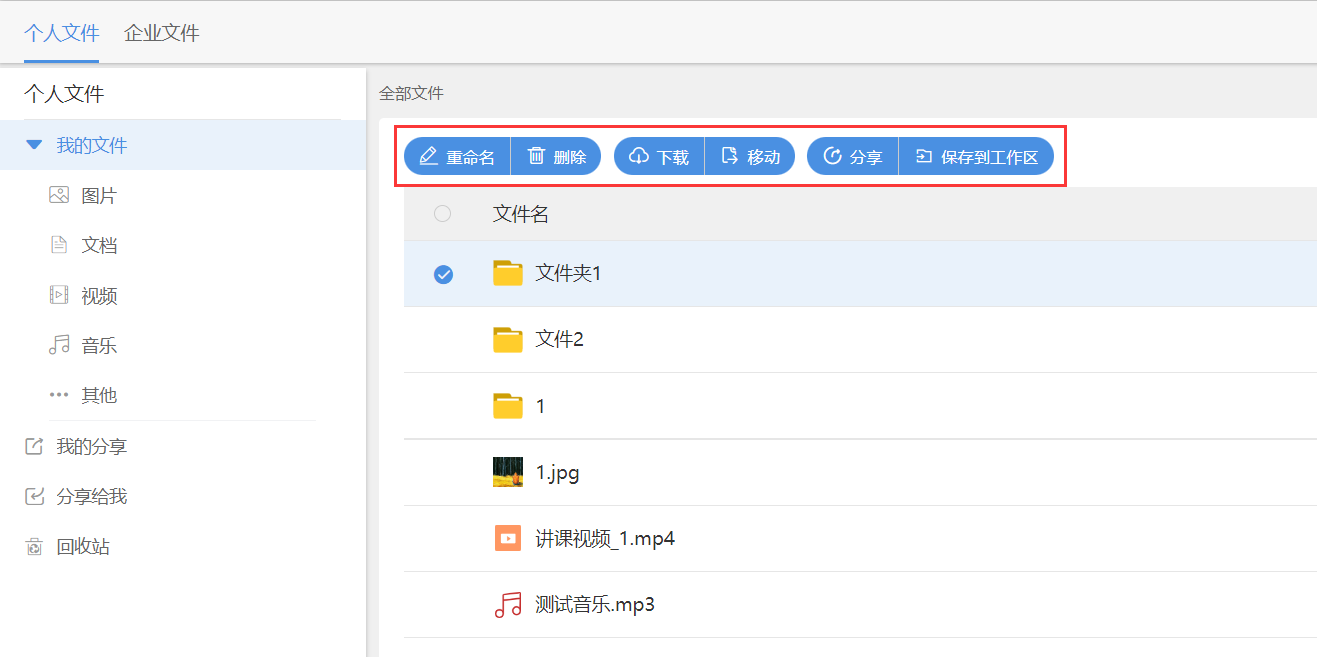Open the 视频 video category

pyautogui.click(x=98, y=296)
